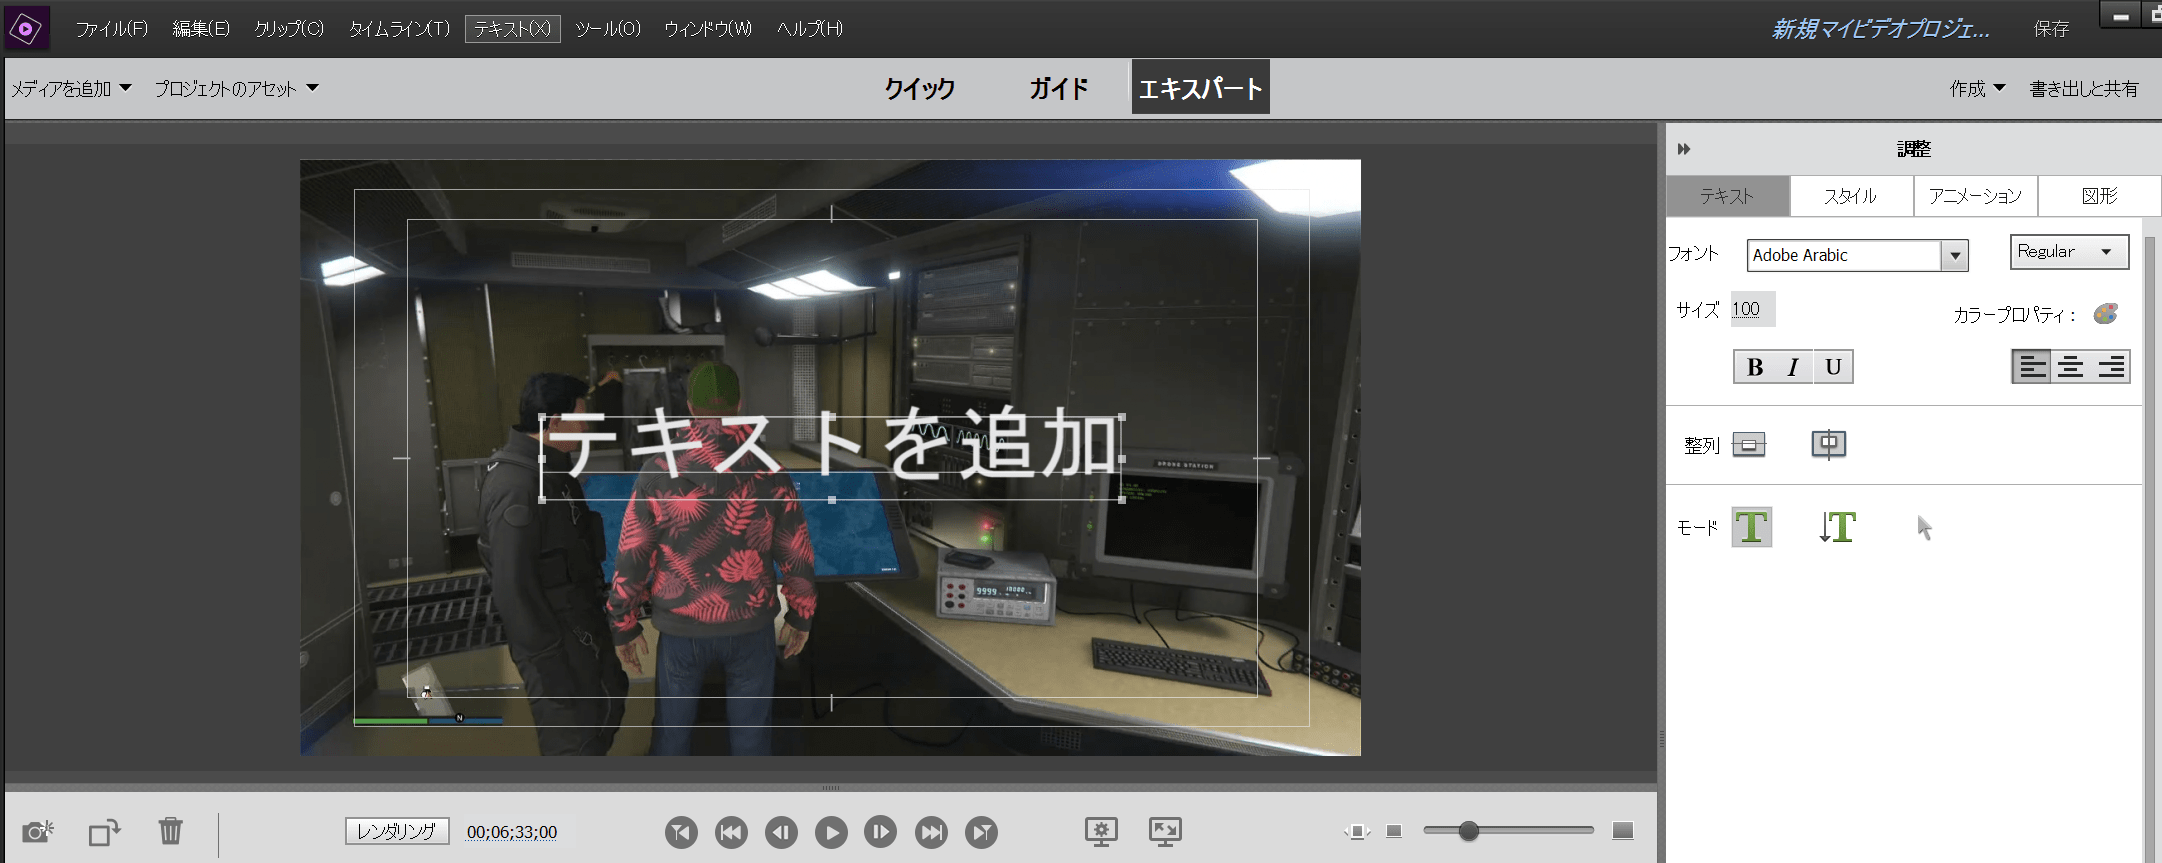Image resolution: width=2162 pixels, height=863 pixels.
Task: Click the Adobe Arabic font name field
Action: (x=1844, y=255)
